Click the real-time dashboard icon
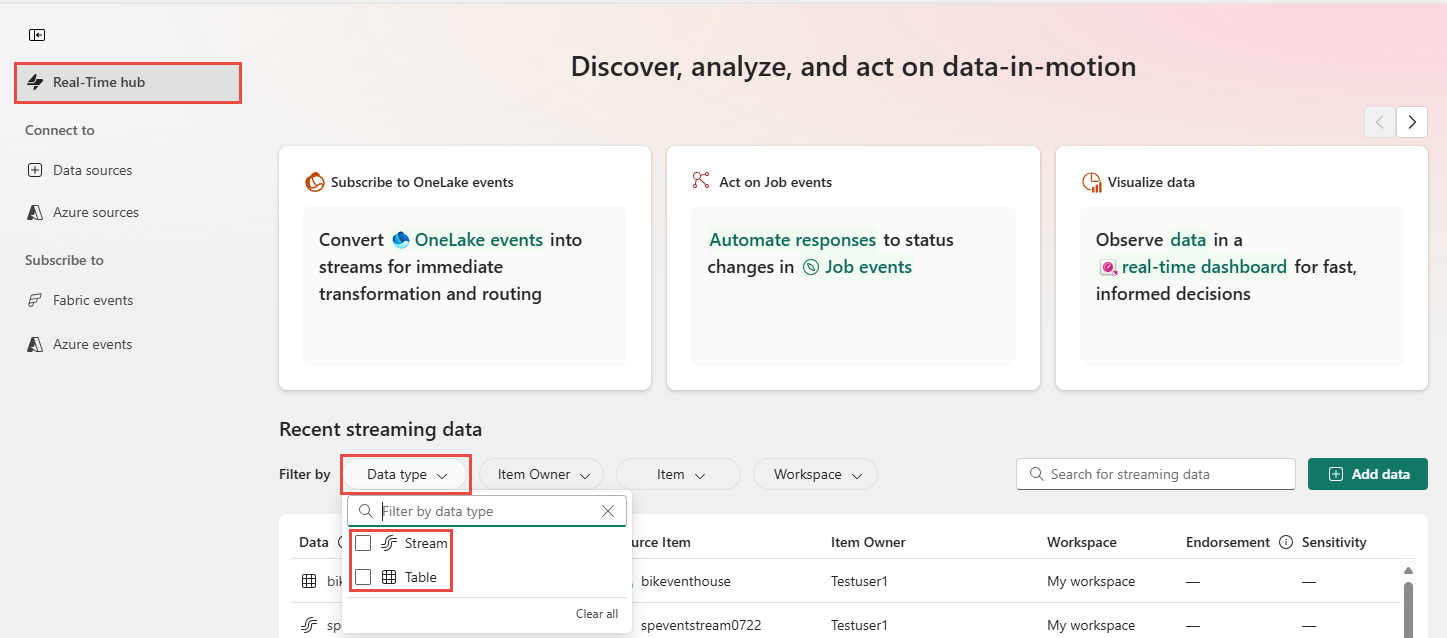The height and width of the screenshot is (638, 1447). tap(1108, 268)
